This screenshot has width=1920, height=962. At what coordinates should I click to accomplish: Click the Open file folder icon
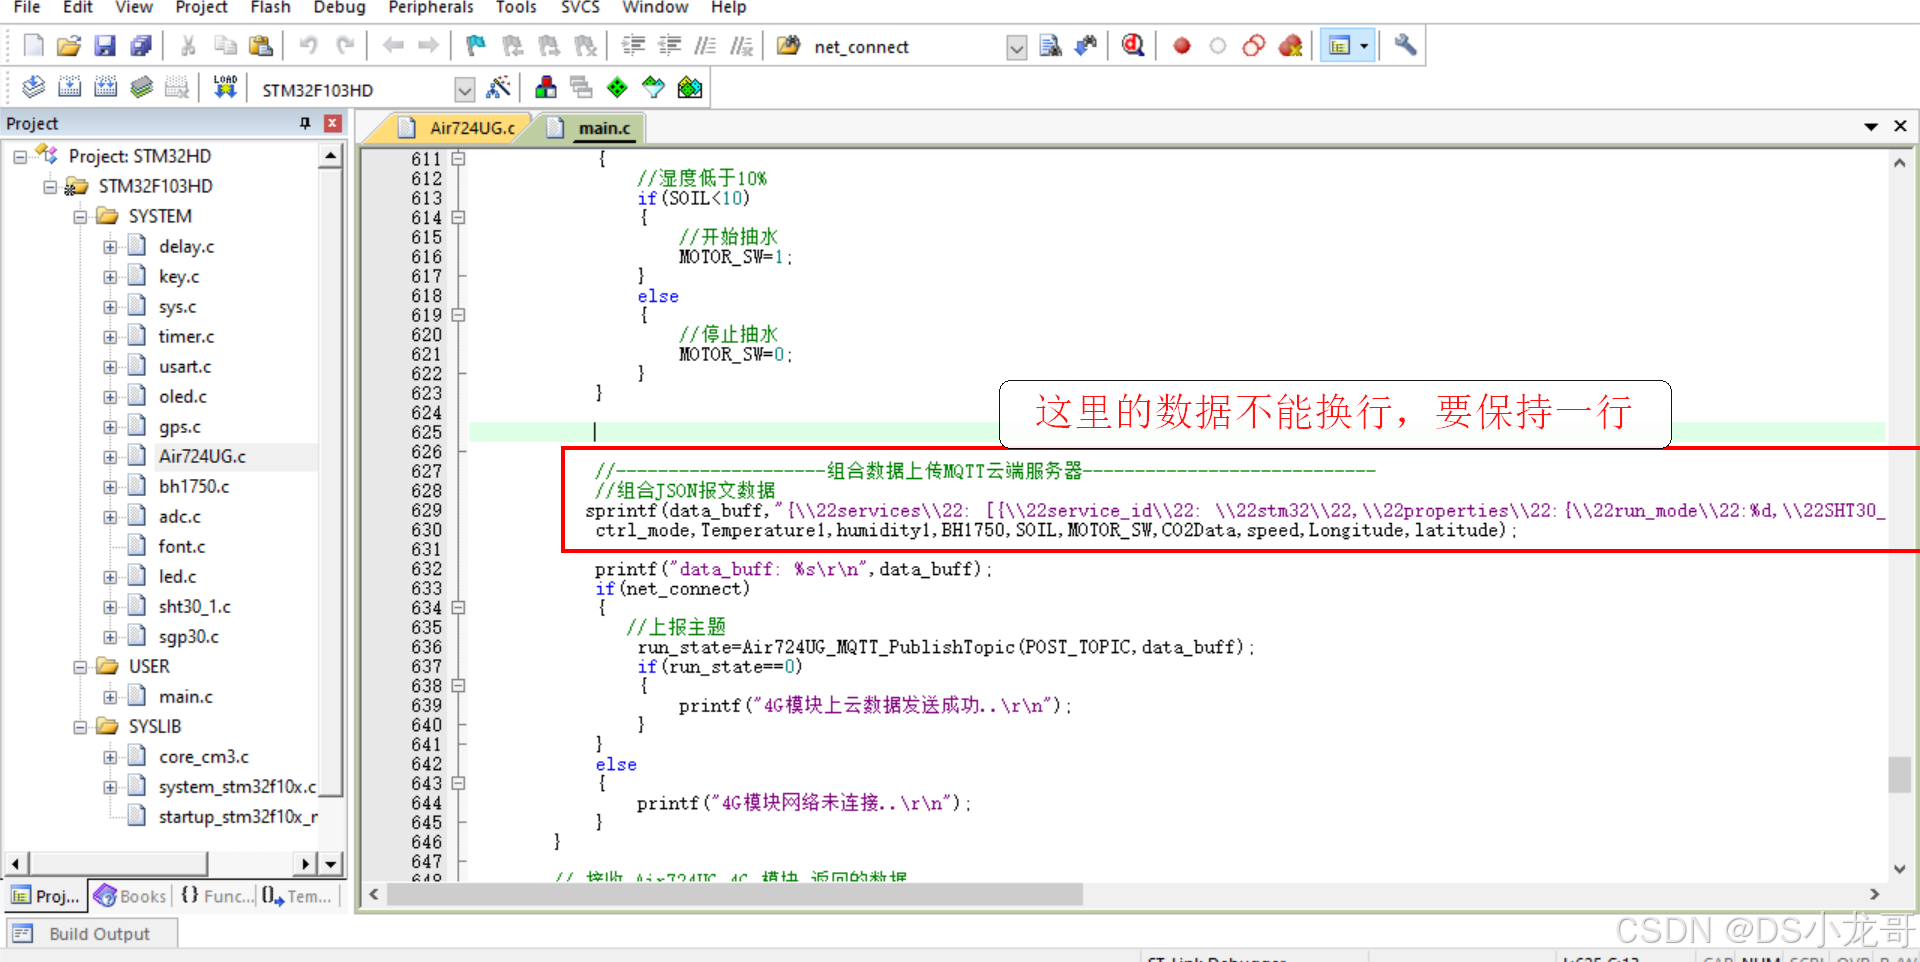[x=69, y=46]
